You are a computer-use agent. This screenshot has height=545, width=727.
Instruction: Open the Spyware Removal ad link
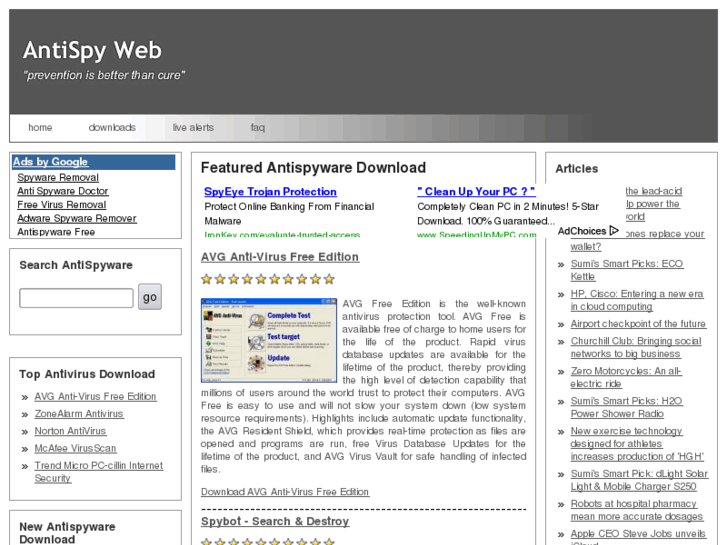click(x=58, y=178)
